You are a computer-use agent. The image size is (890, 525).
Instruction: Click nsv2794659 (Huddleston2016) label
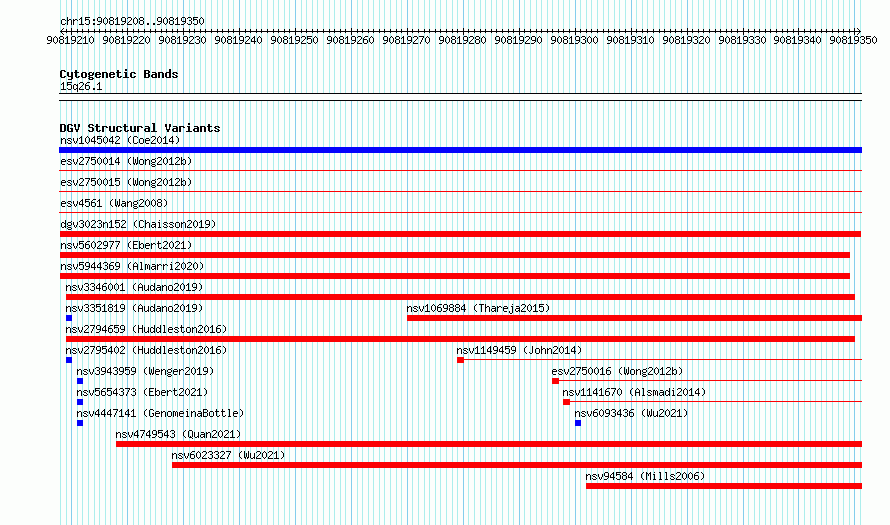pyautogui.click(x=146, y=329)
